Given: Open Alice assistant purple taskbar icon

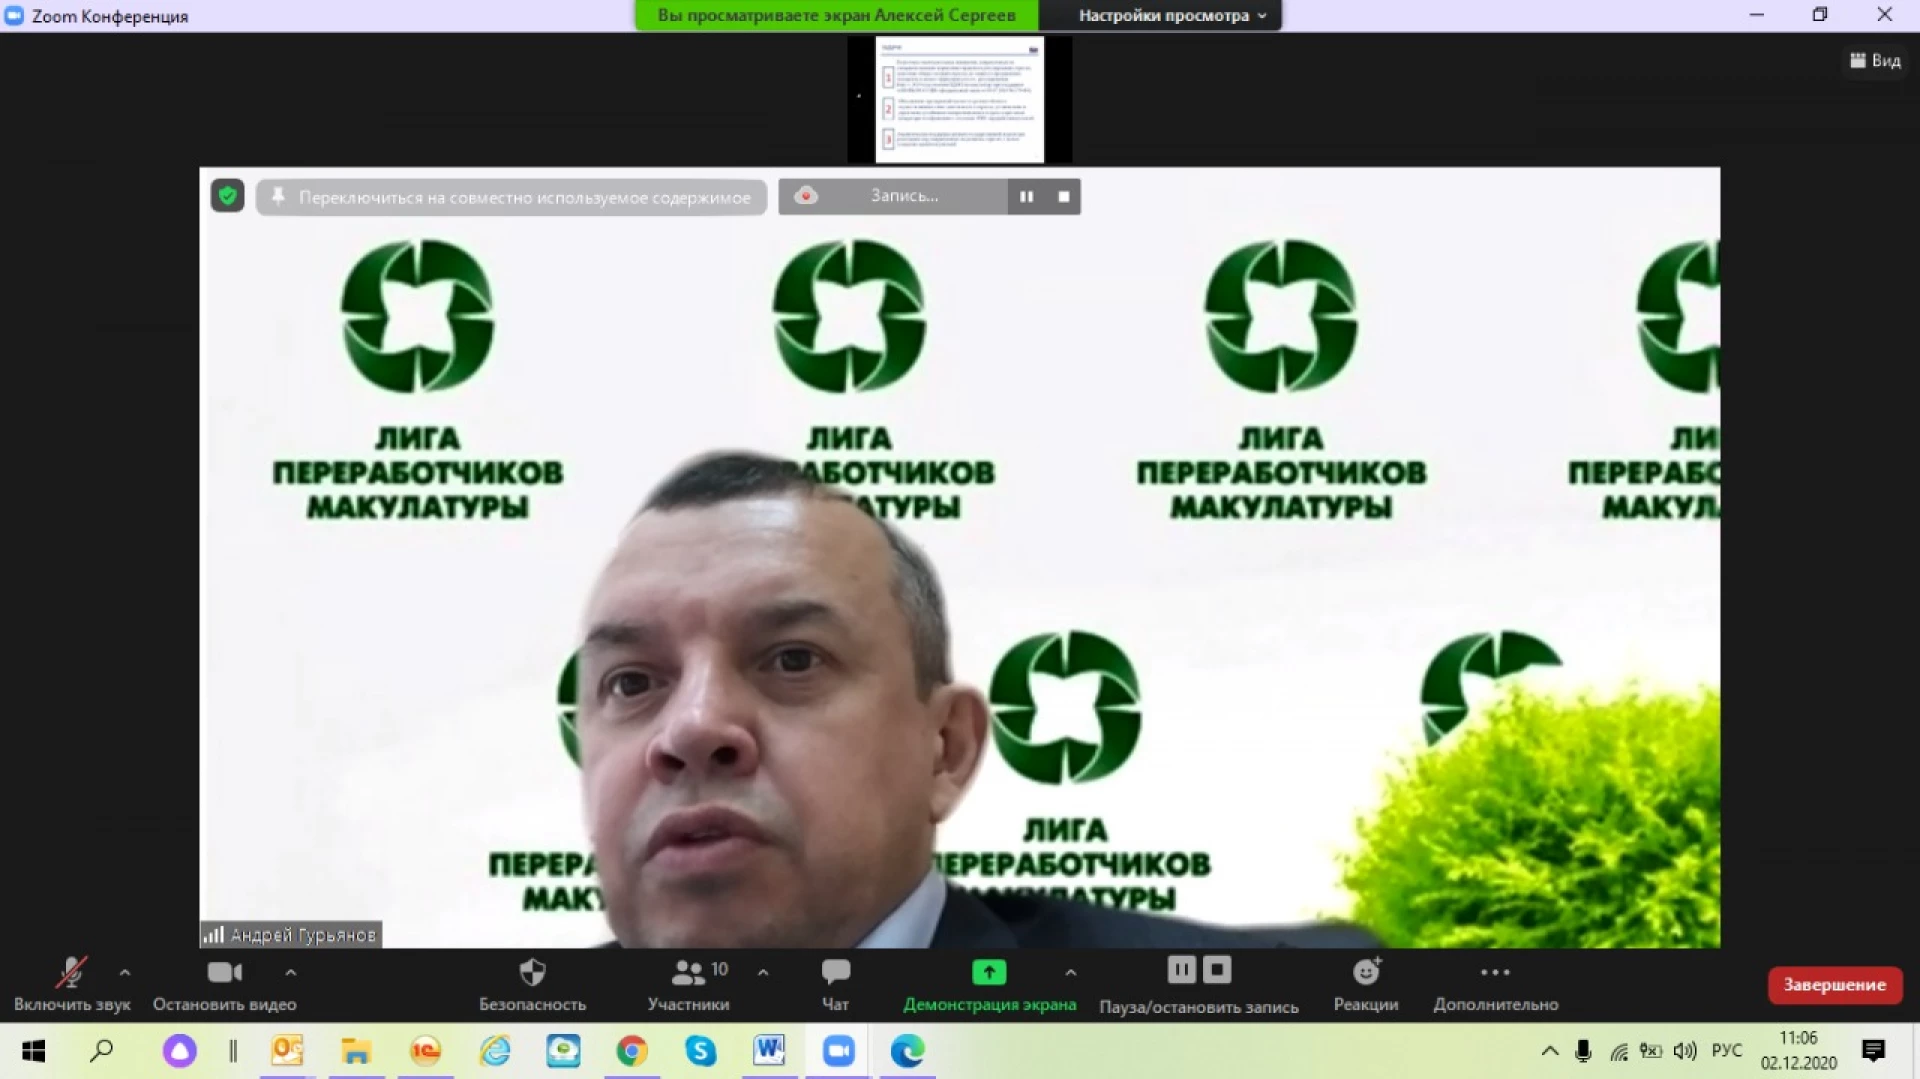Looking at the screenshot, I should [180, 1051].
